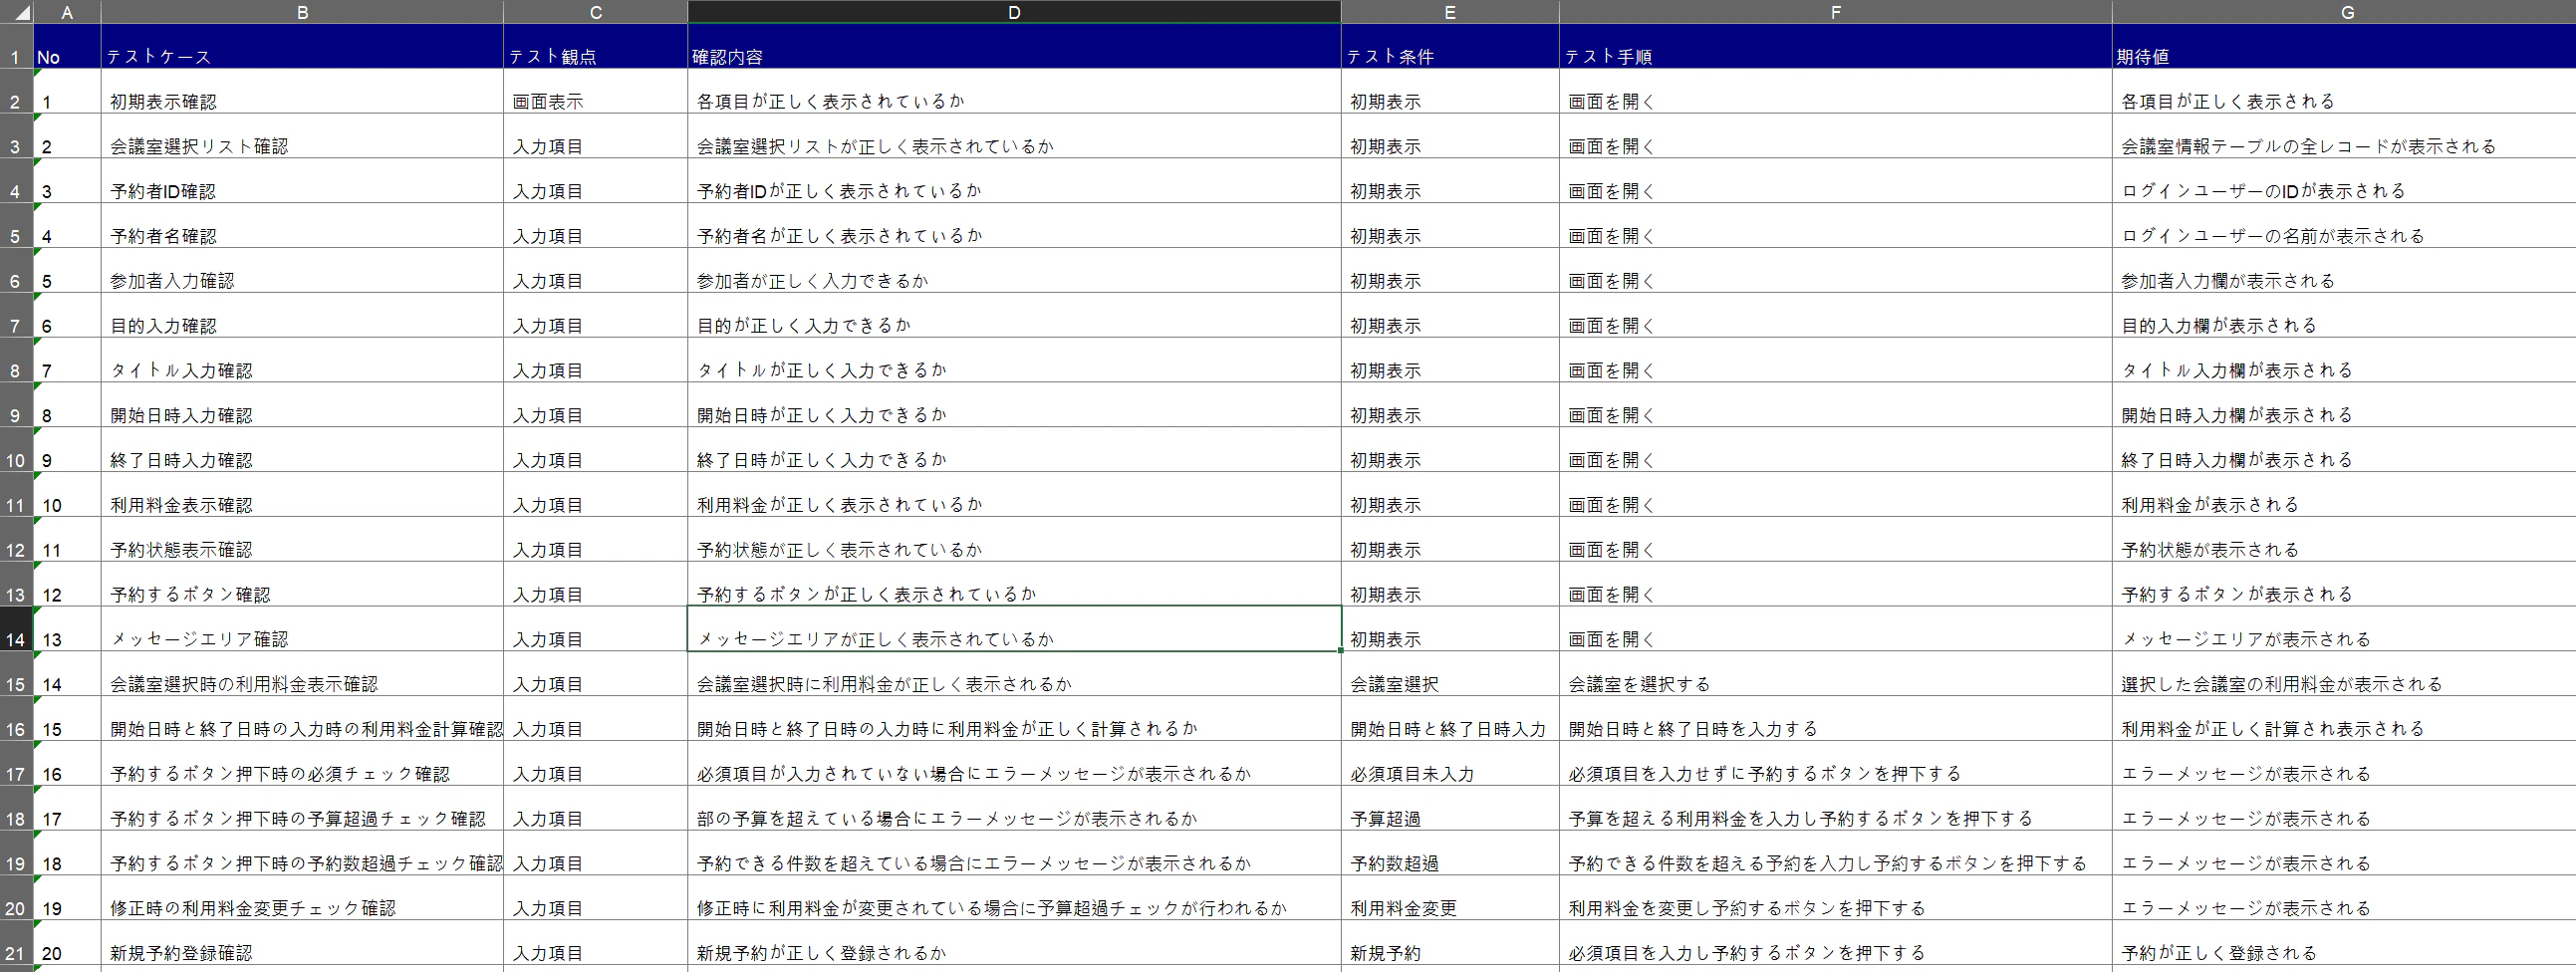Click header cell 確認内容
This screenshot has height=972, width=2576.
pos(1014,46)
